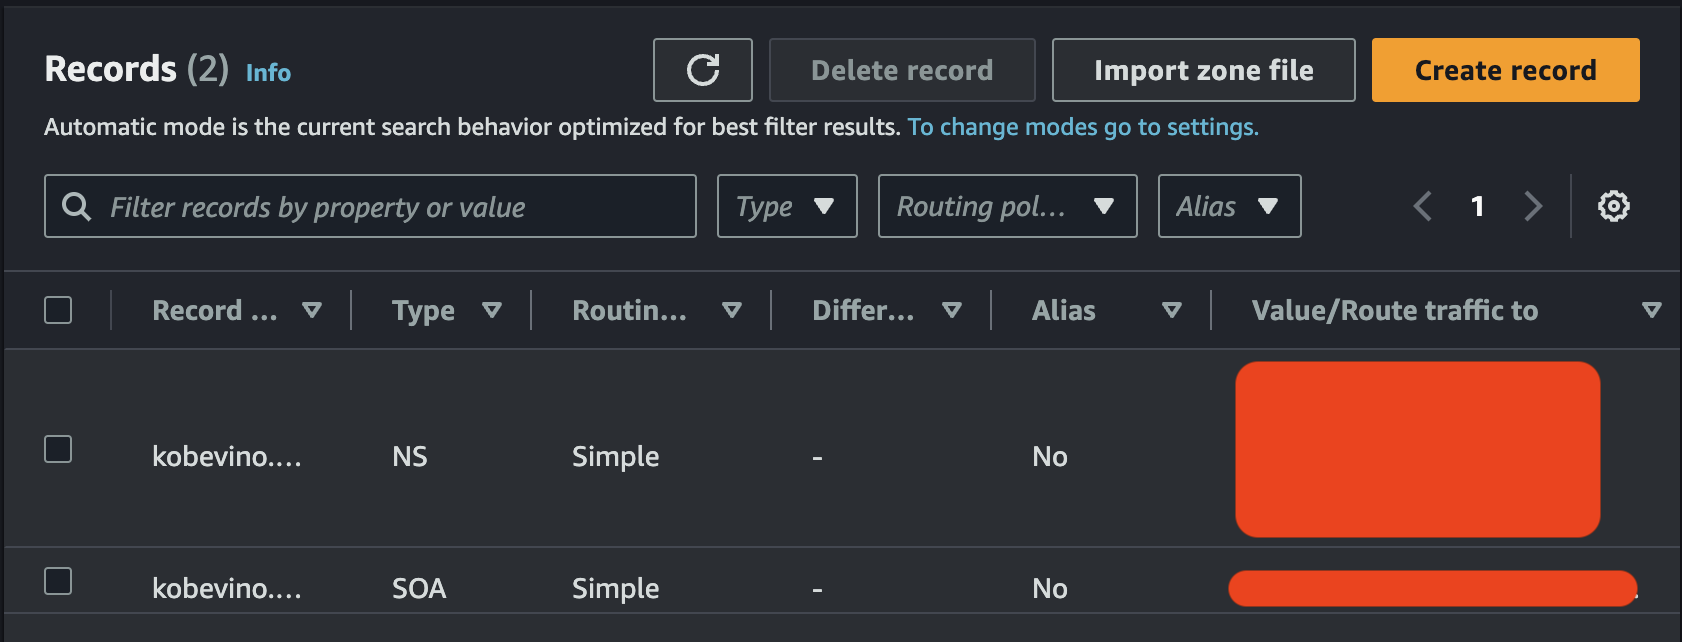This screenshot has height=642, width=1682.
Task: Sort by Differentiator column arrow
Action: (x=951, y=310)
